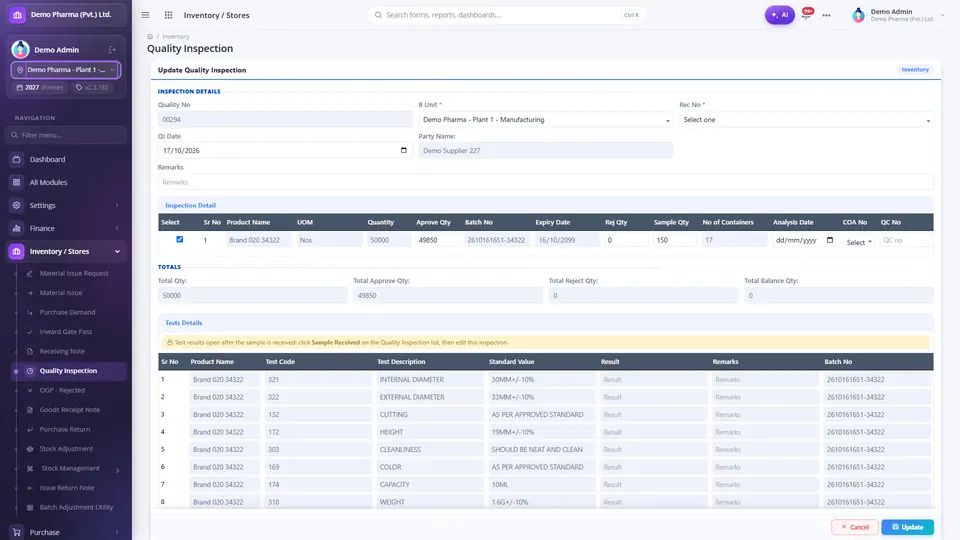The image size is (960, 540).
Task: Click the Quality No field 00294
Action: tap(285, 120)
